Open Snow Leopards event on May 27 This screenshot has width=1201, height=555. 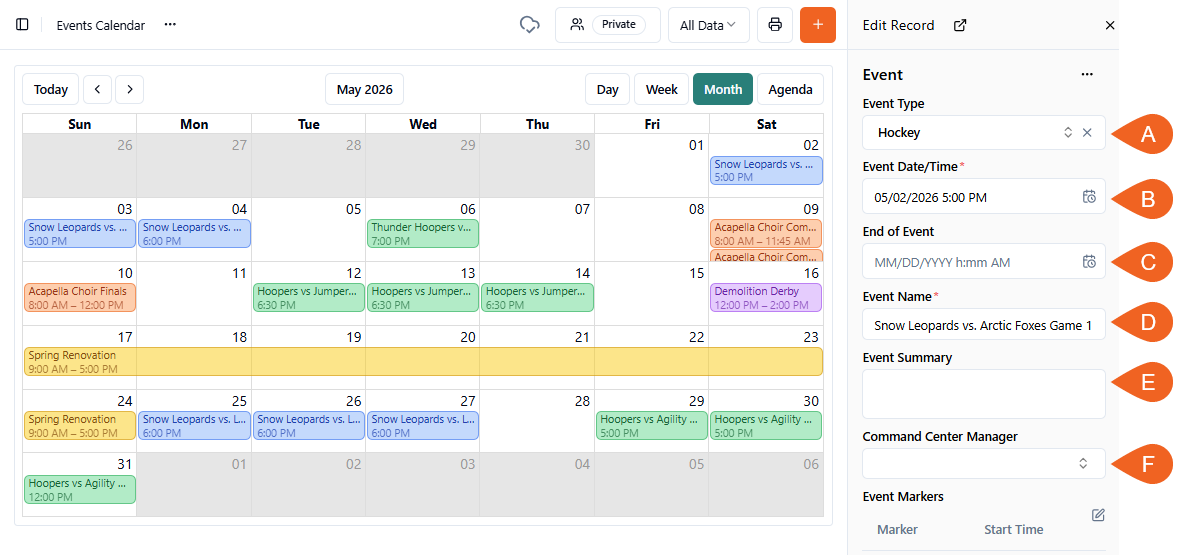tap(423, 426)
